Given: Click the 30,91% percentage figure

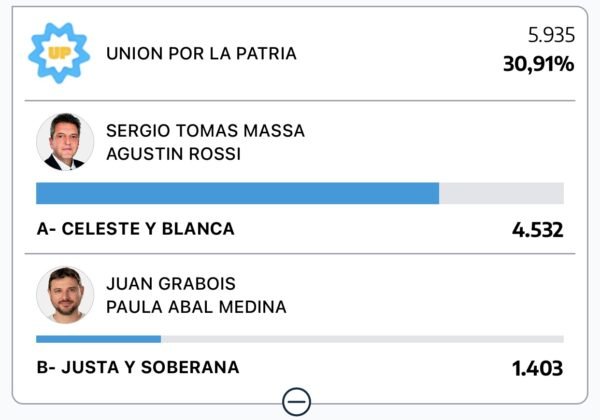Looking at the screenshot, I should coord(538,64).
